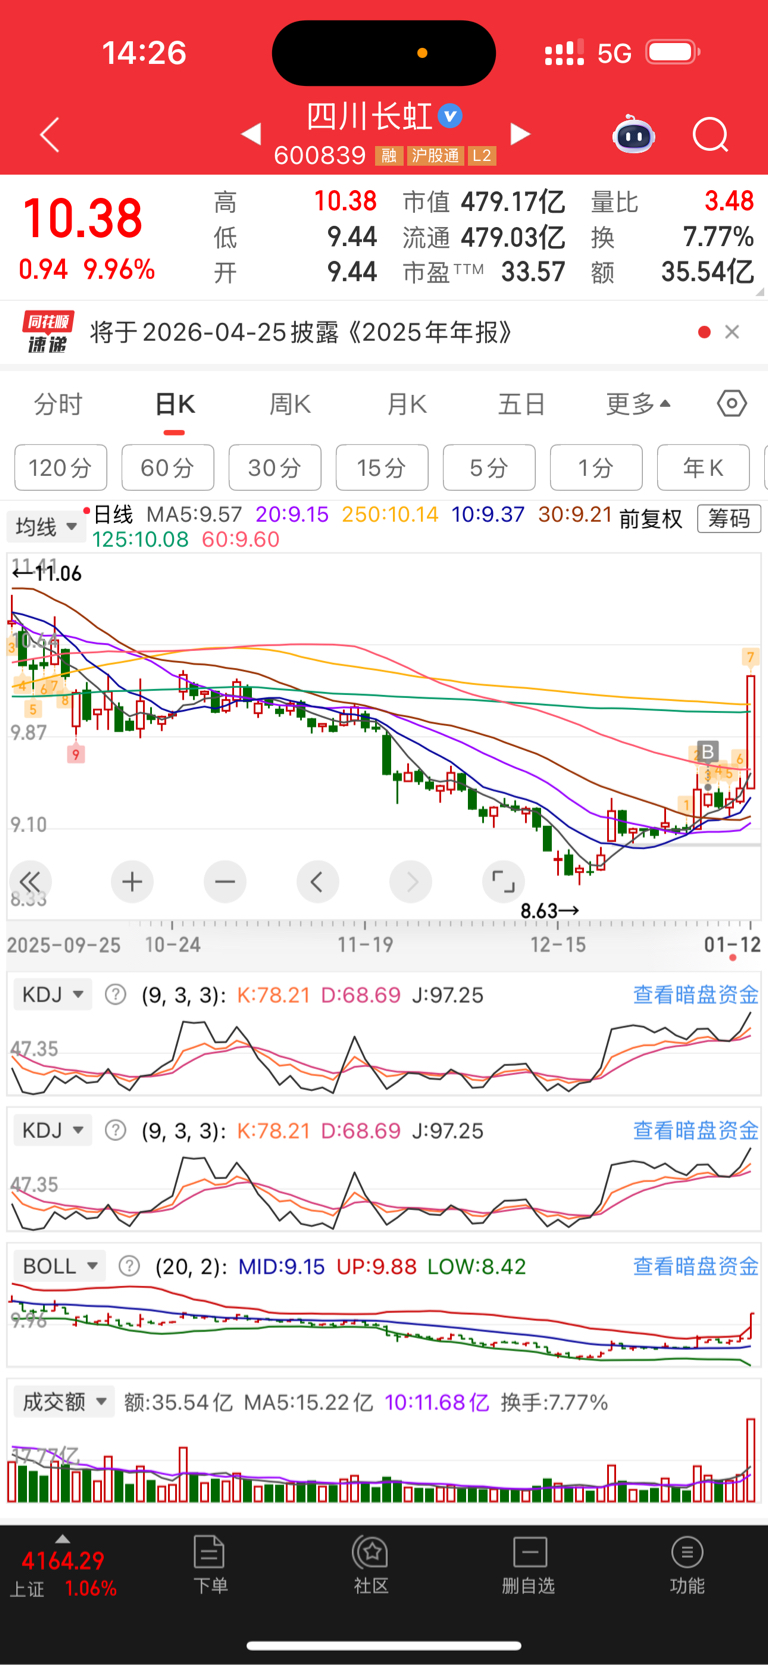This screenshot has width=768, height=1665.
Task: Jump to earliest chart data
Action: pos(30,882)
